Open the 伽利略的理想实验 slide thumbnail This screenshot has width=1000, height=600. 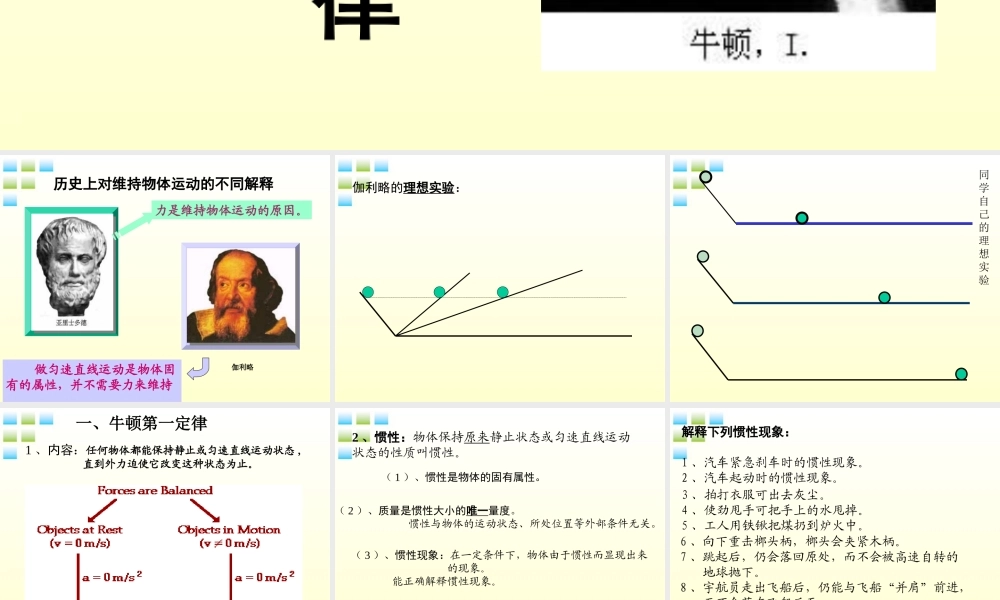tap(499, 278)
